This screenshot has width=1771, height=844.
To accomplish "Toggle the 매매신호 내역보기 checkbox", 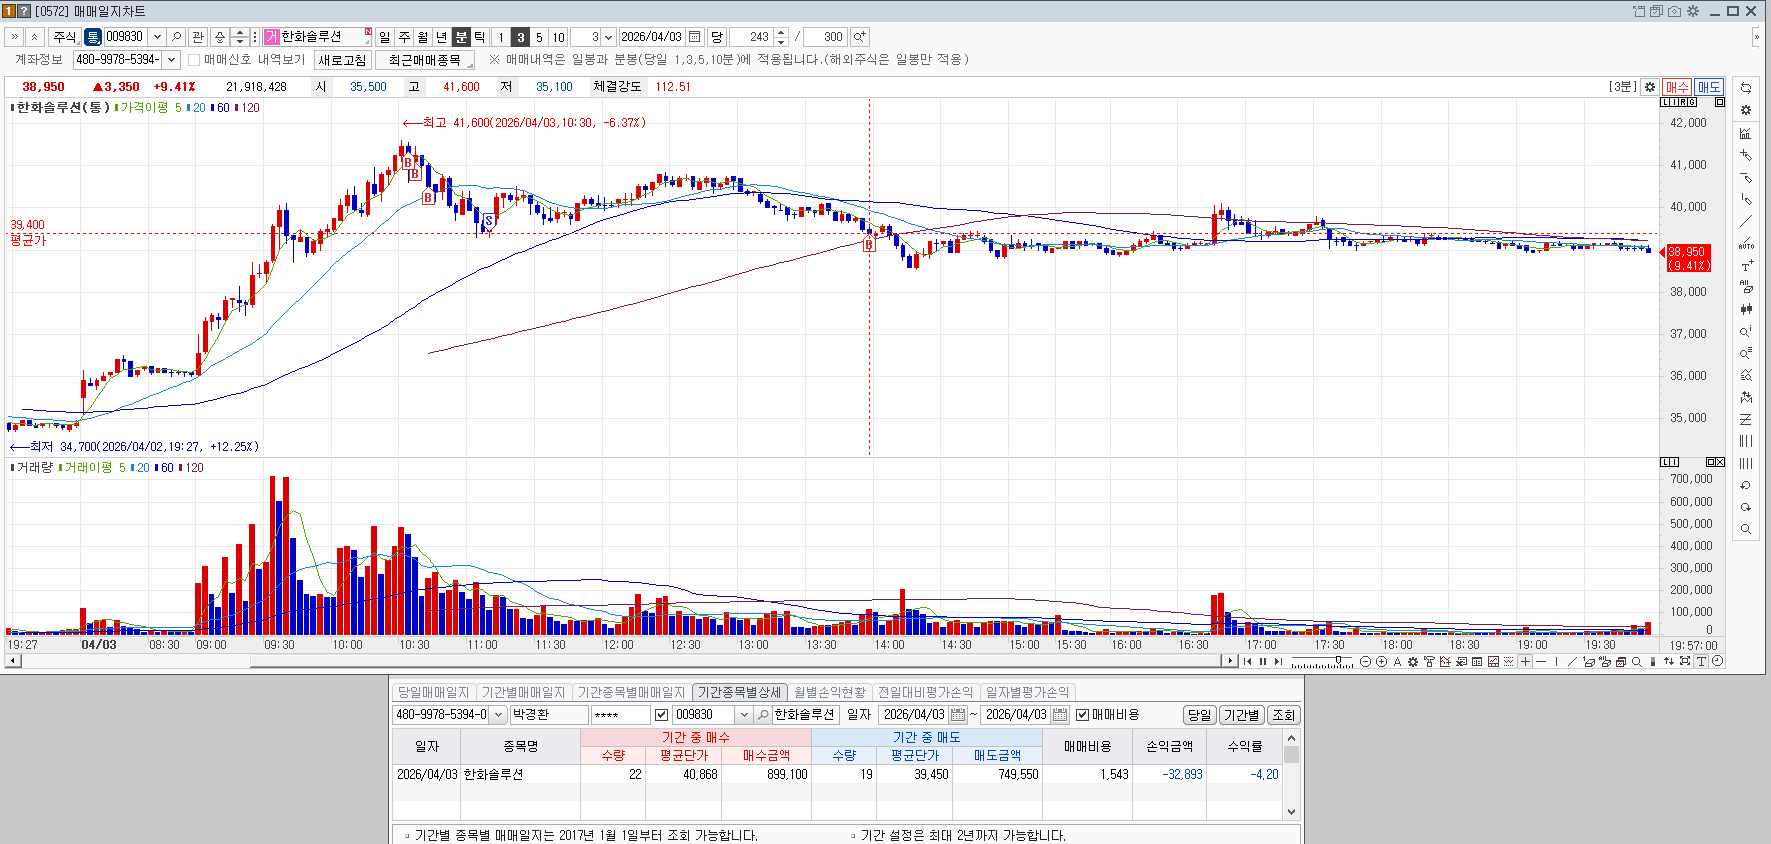I will [194, 60].
